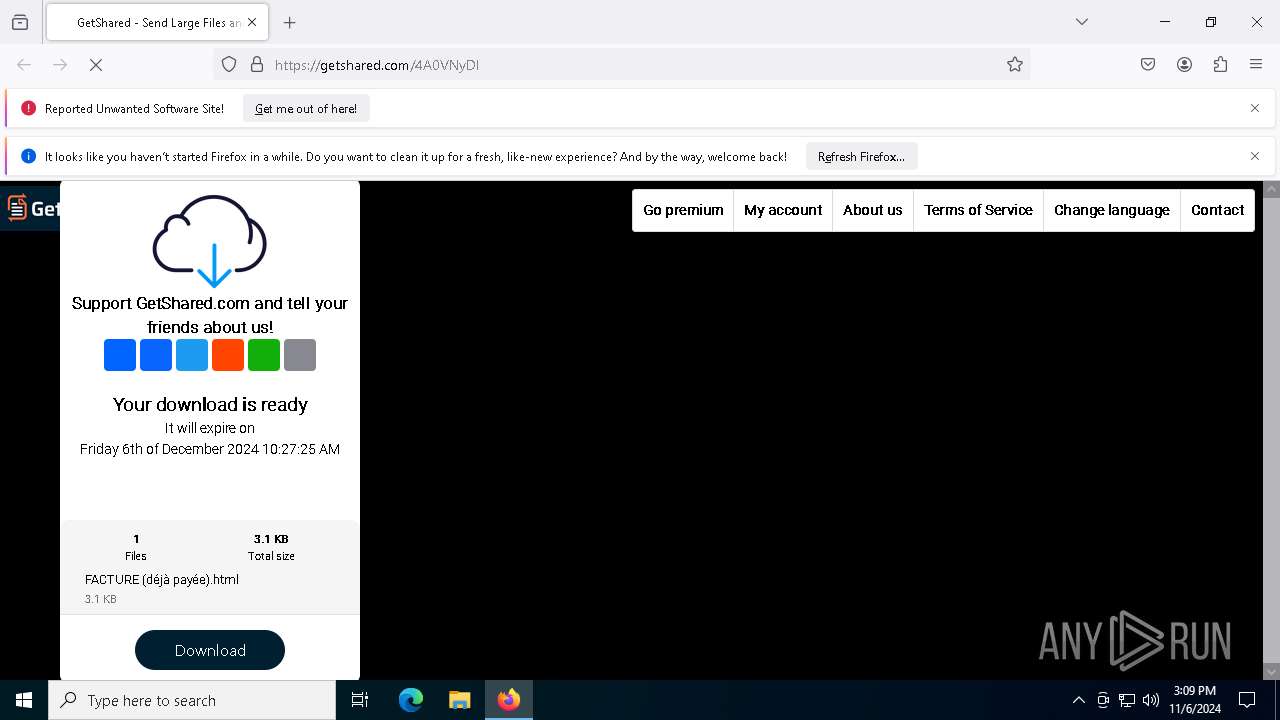Screen dimensions: 1280x720
Task: Bookmark this page with star icon
Action: click(1015, 65)
